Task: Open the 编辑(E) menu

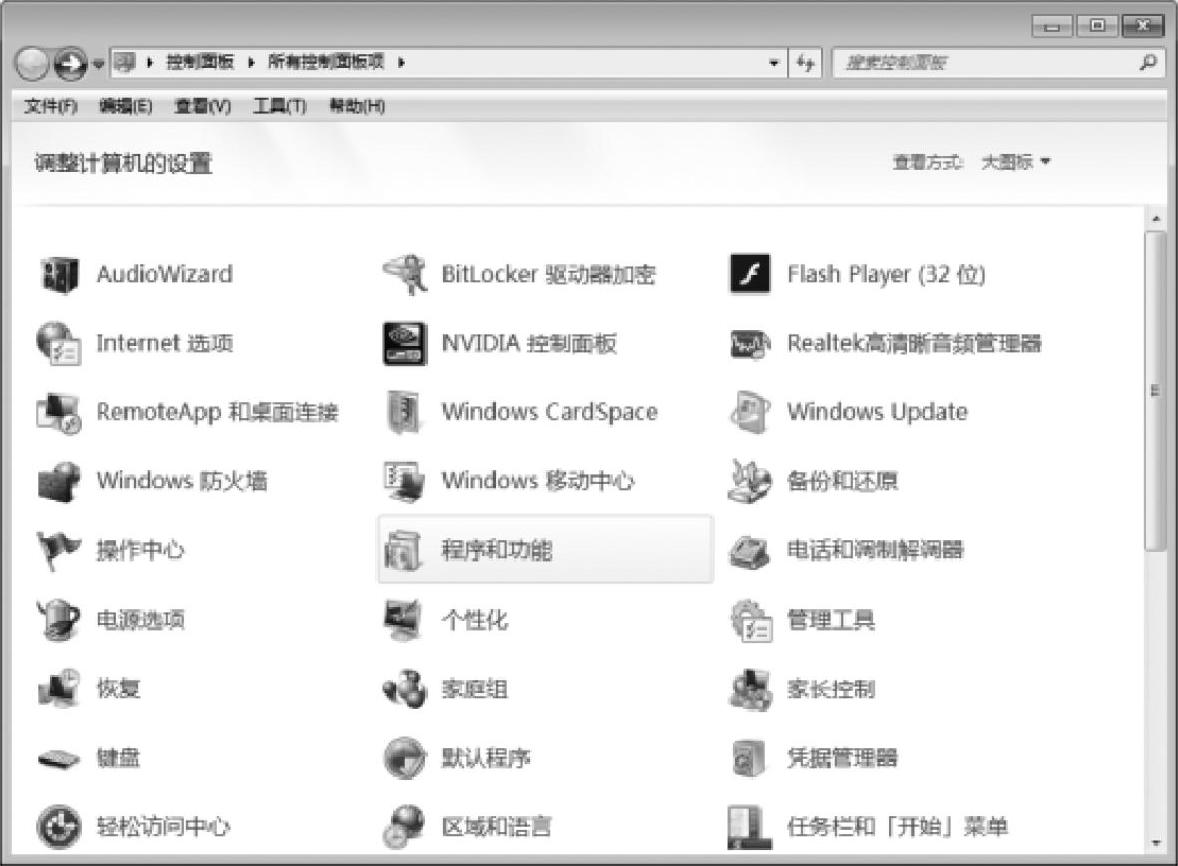Action: [125, 106]
